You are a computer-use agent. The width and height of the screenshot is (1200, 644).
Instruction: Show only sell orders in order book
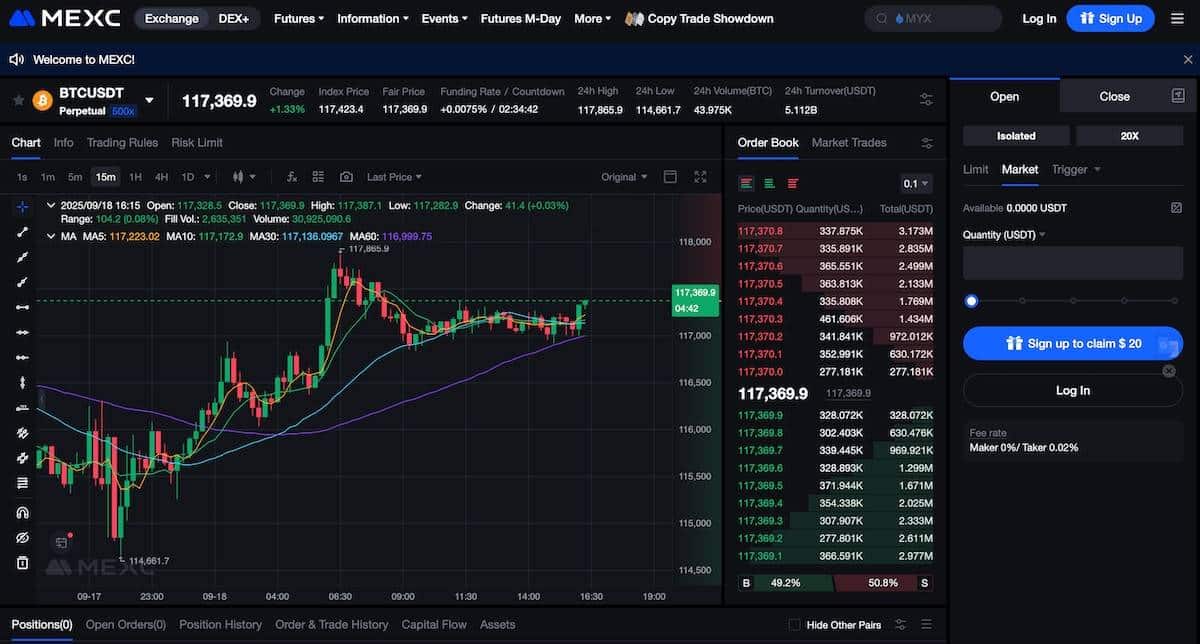[793, 183]
